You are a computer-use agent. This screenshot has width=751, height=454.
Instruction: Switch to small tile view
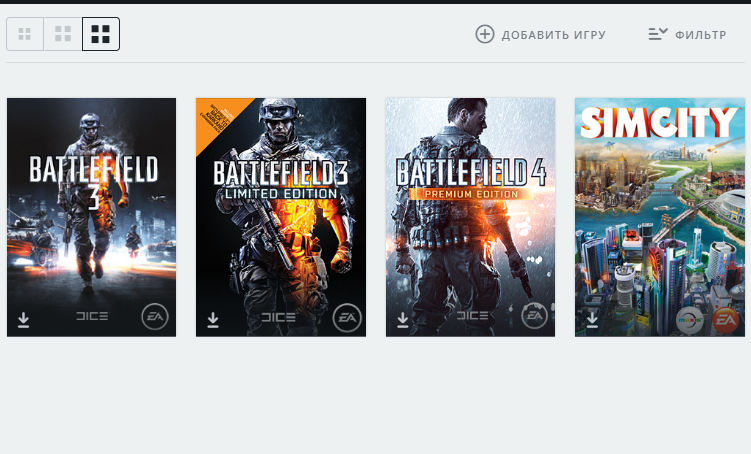pyautogui.click(x=24, y=34)
